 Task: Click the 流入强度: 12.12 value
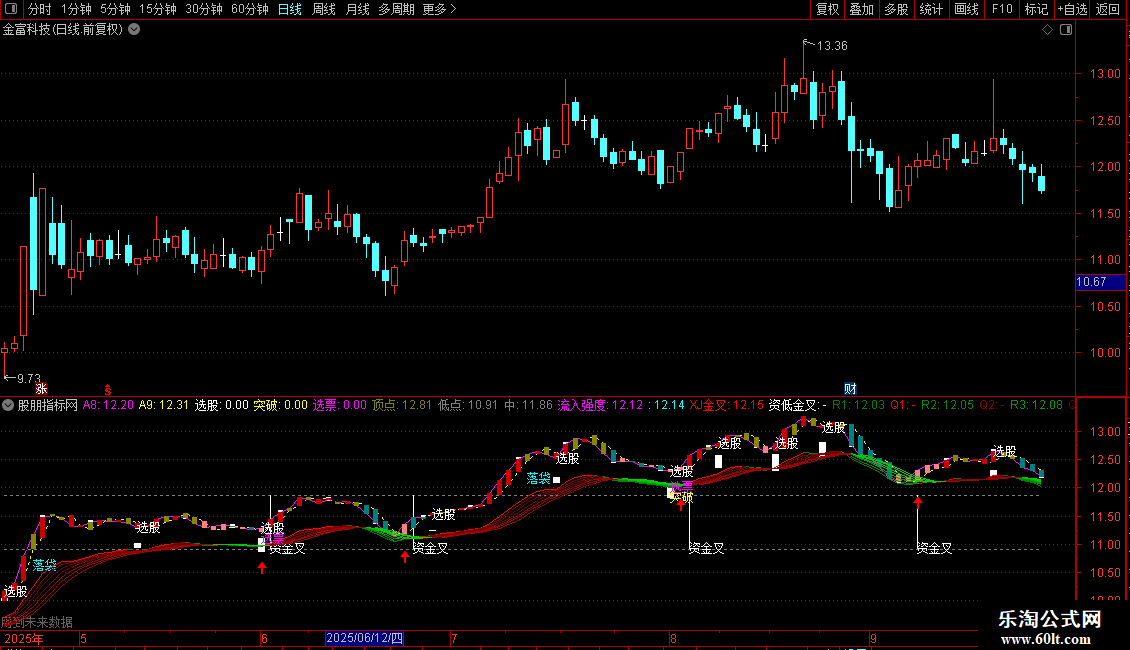(x=600, y=405)
